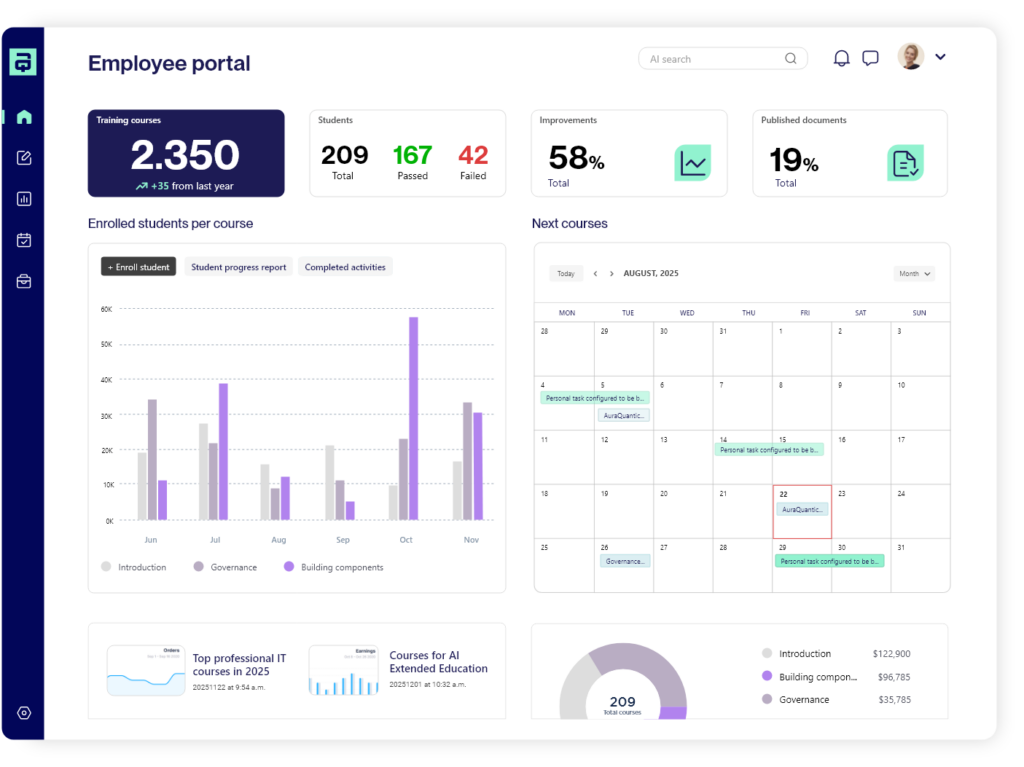Open the bar chart statistics sidebar icon
The width and height of the screenshot is (1024, 767).
[x=22, y=198]
